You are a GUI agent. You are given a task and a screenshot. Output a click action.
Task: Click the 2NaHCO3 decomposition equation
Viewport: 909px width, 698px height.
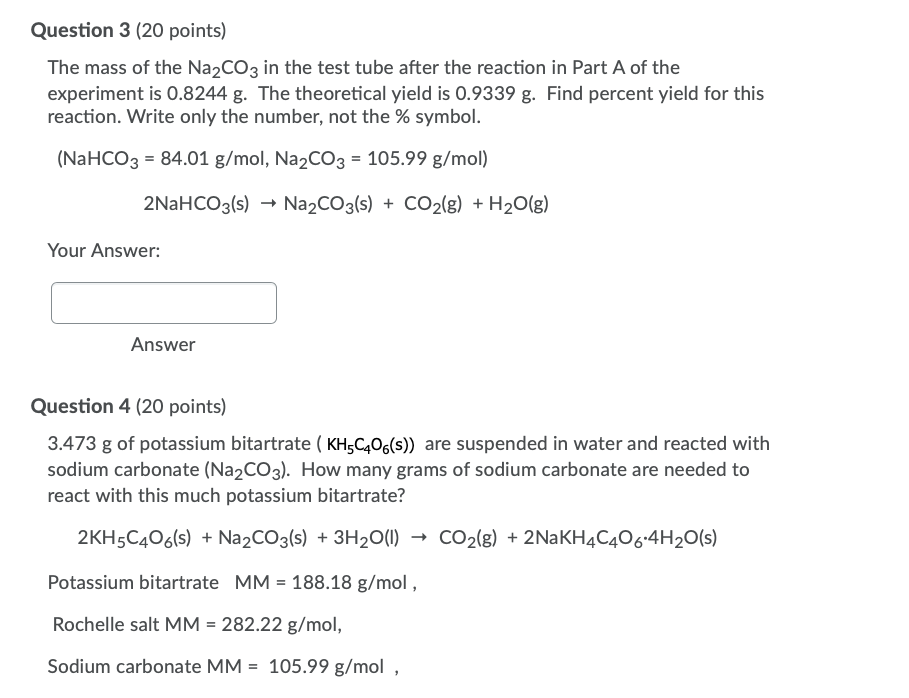click(x=347, y=203)
